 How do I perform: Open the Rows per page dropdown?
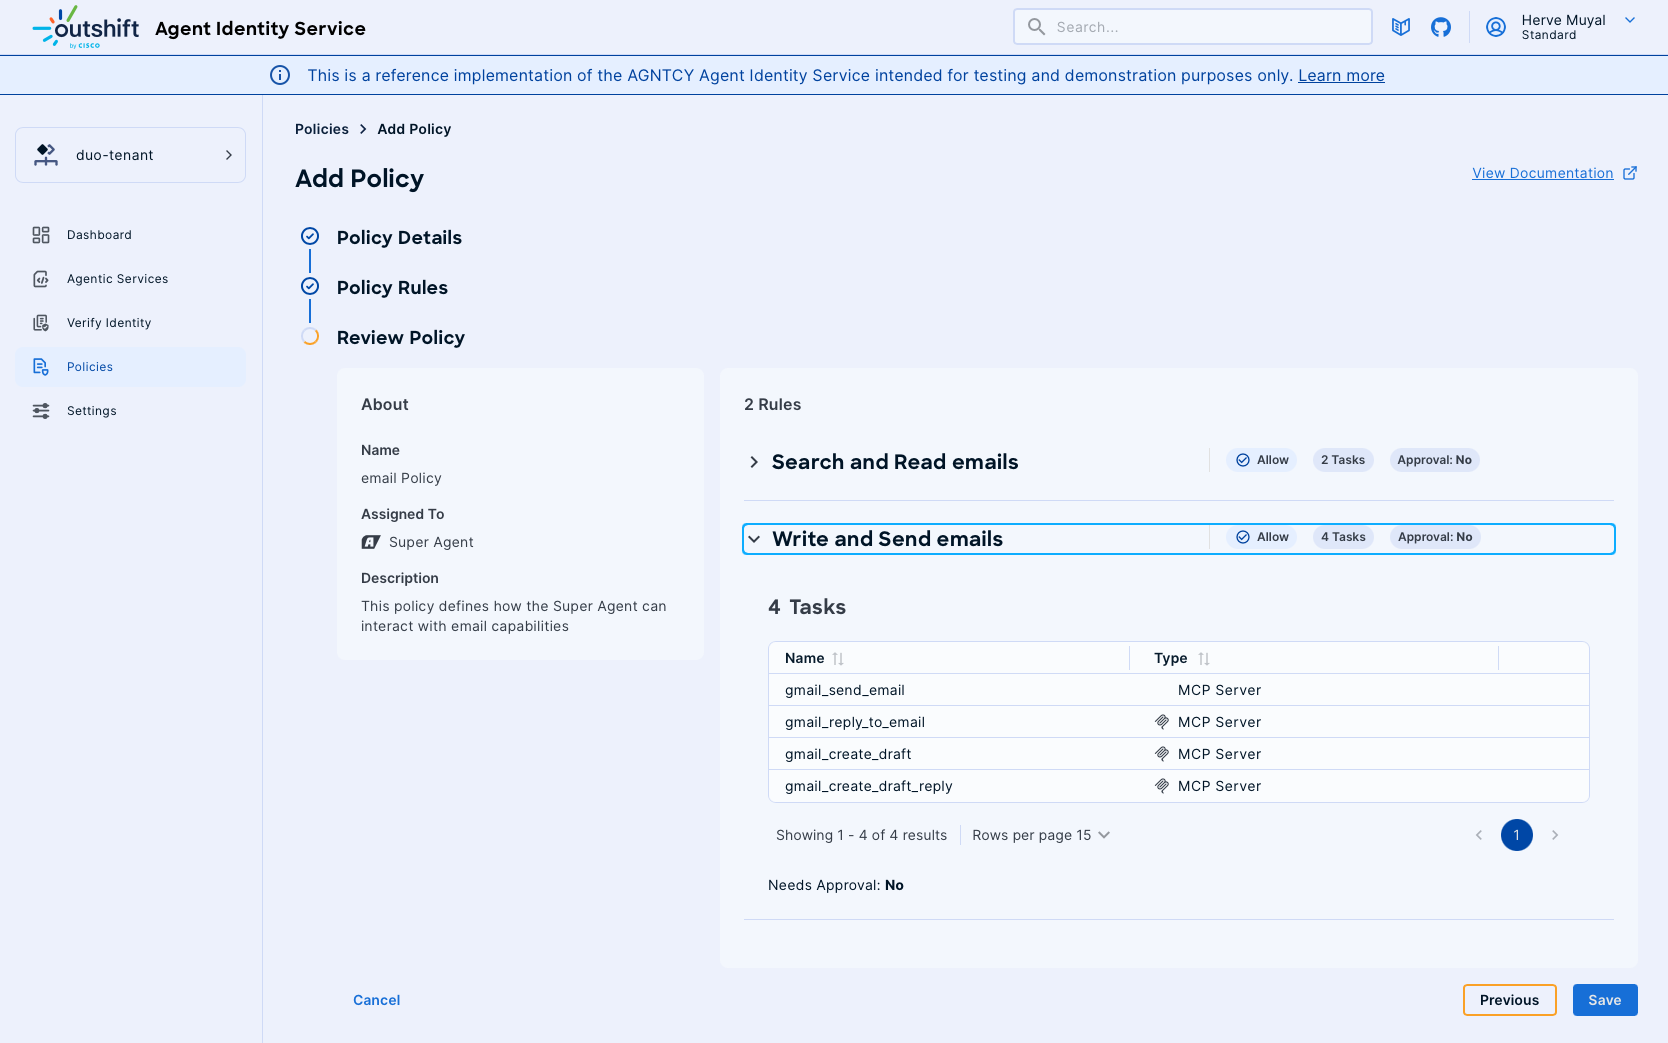[1040, 835]
